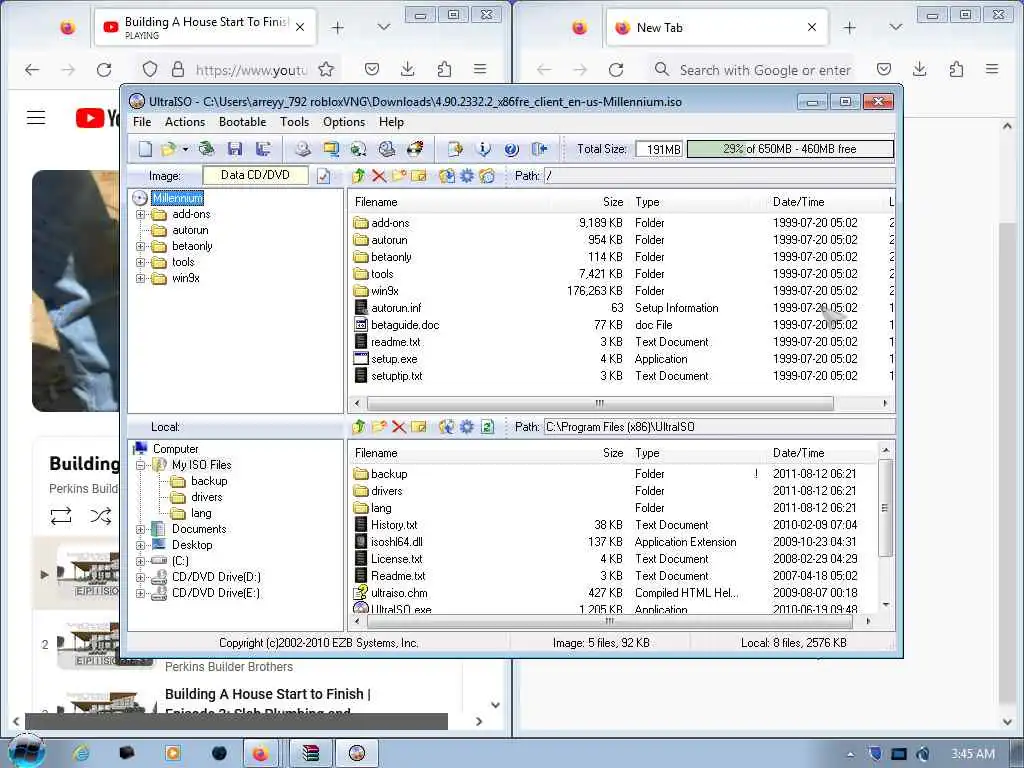Select setup.exe in the image file list
Viewport: 1024px width, 768px height.
394,359
